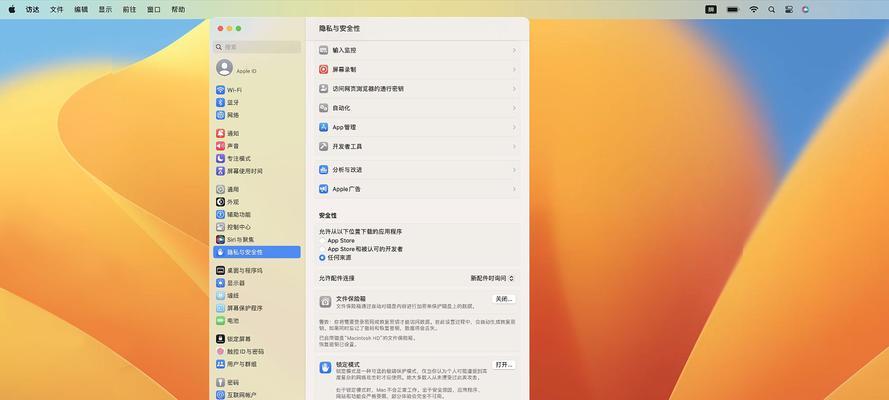
Task: Select the 任何来源 radio button
Action: pyautogui.click(x=322, y=257)
